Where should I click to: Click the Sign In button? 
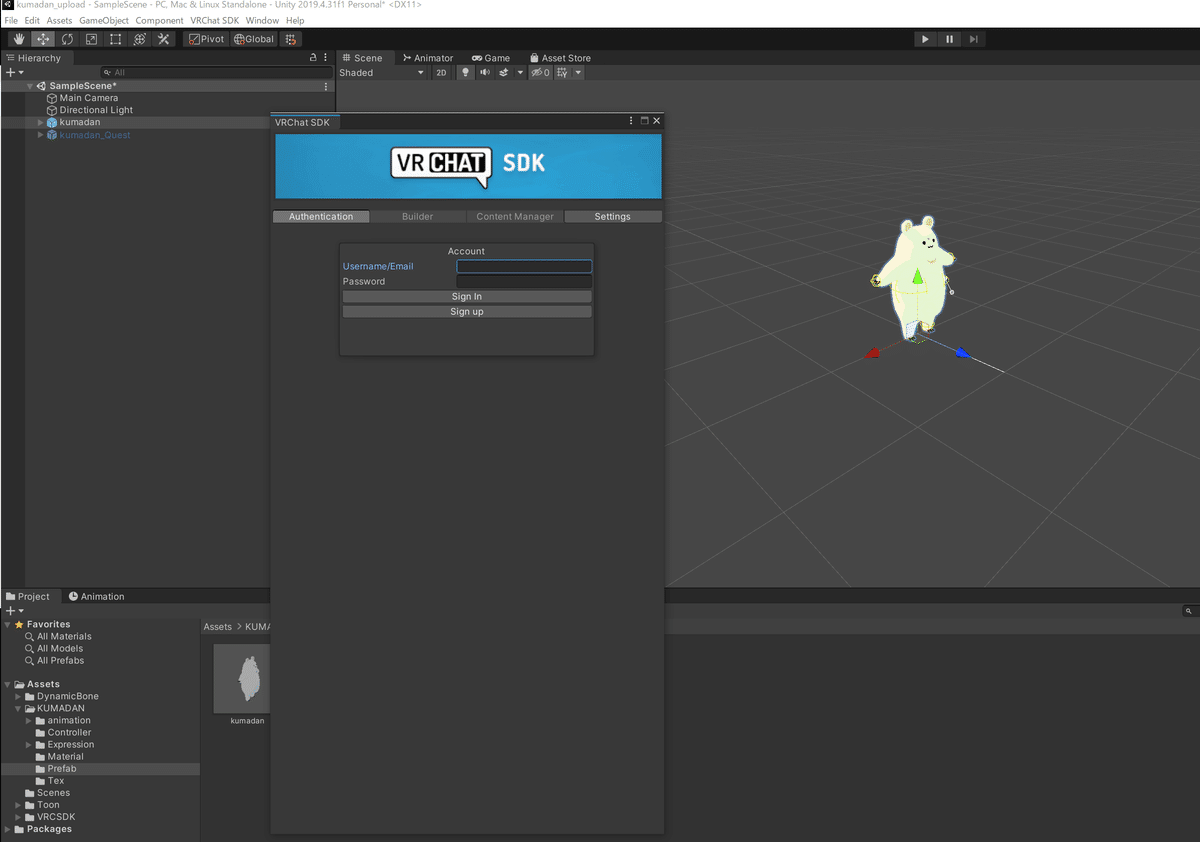click(x=467, y=296)
